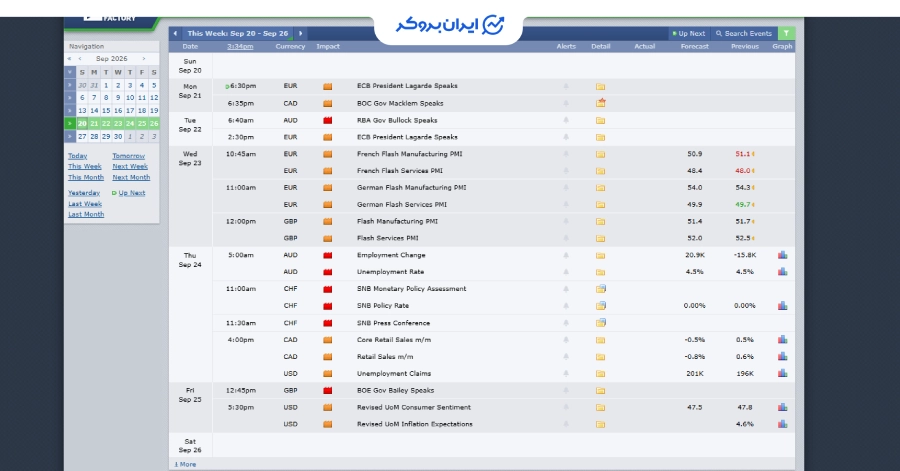Select week row of Sep 6 arrow

[x=69, y=98]
